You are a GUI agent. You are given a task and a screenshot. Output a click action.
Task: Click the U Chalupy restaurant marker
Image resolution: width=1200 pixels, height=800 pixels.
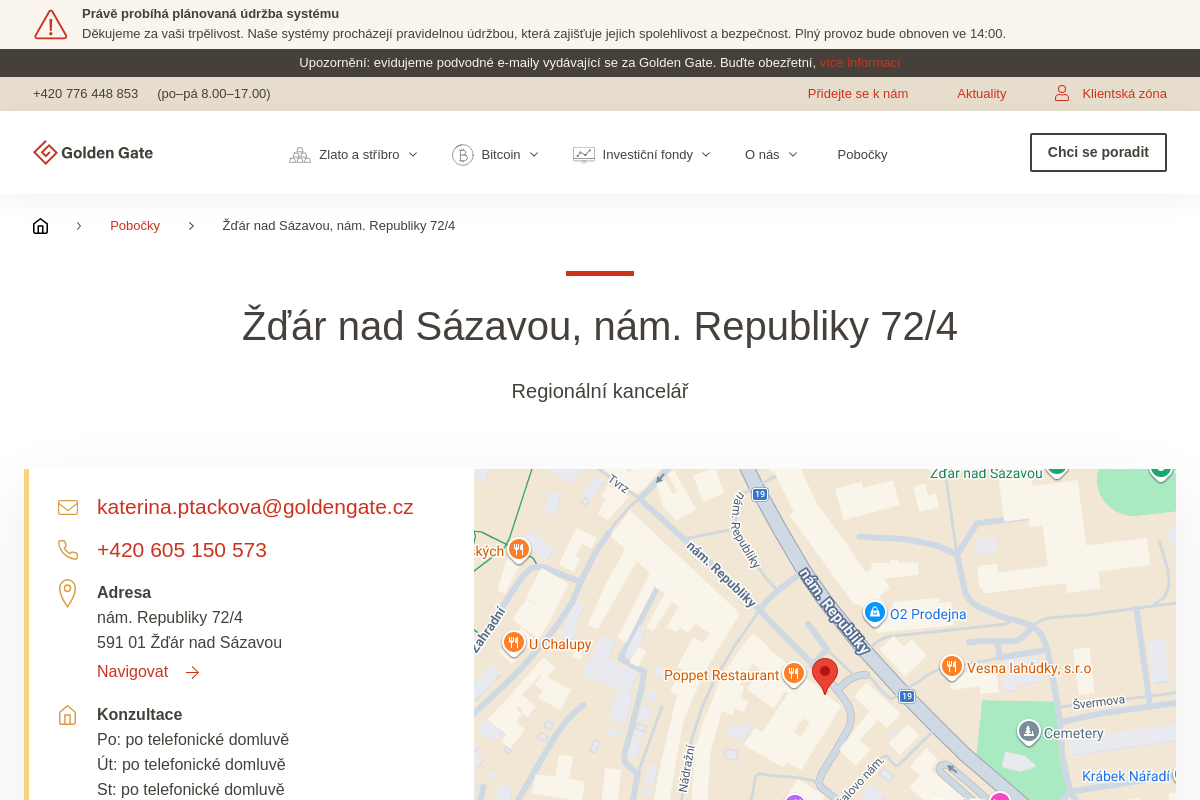514,643
